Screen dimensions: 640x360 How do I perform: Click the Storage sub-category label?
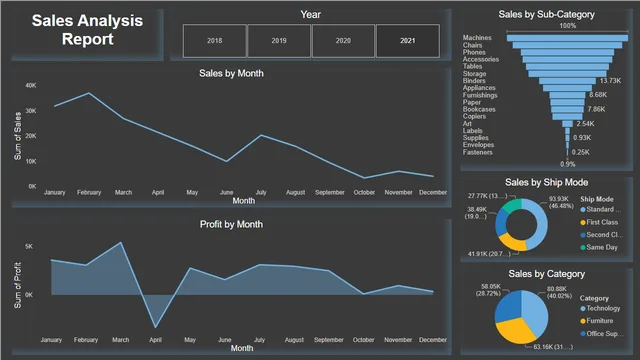[474, 74]
